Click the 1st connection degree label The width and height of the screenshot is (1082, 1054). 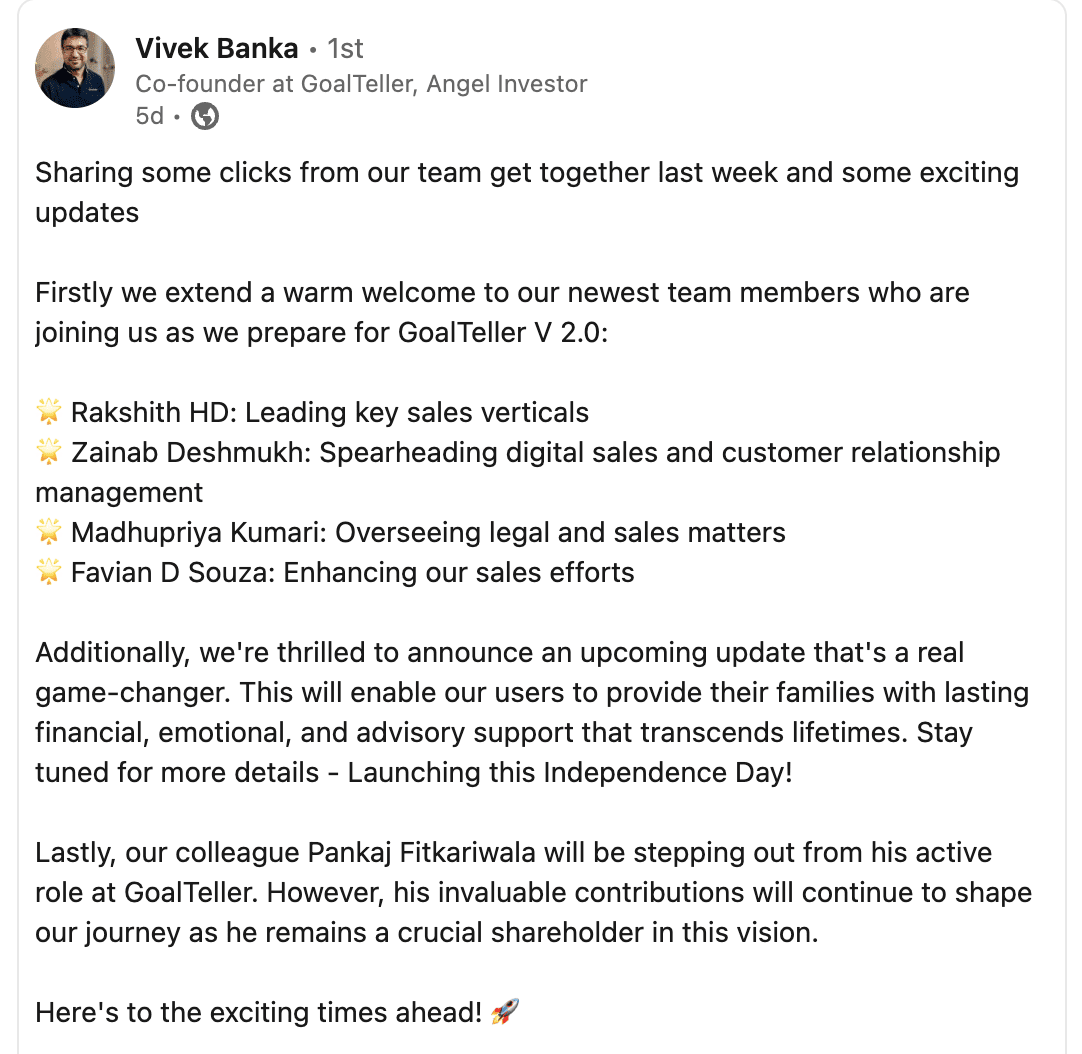(x=345, y=48)
